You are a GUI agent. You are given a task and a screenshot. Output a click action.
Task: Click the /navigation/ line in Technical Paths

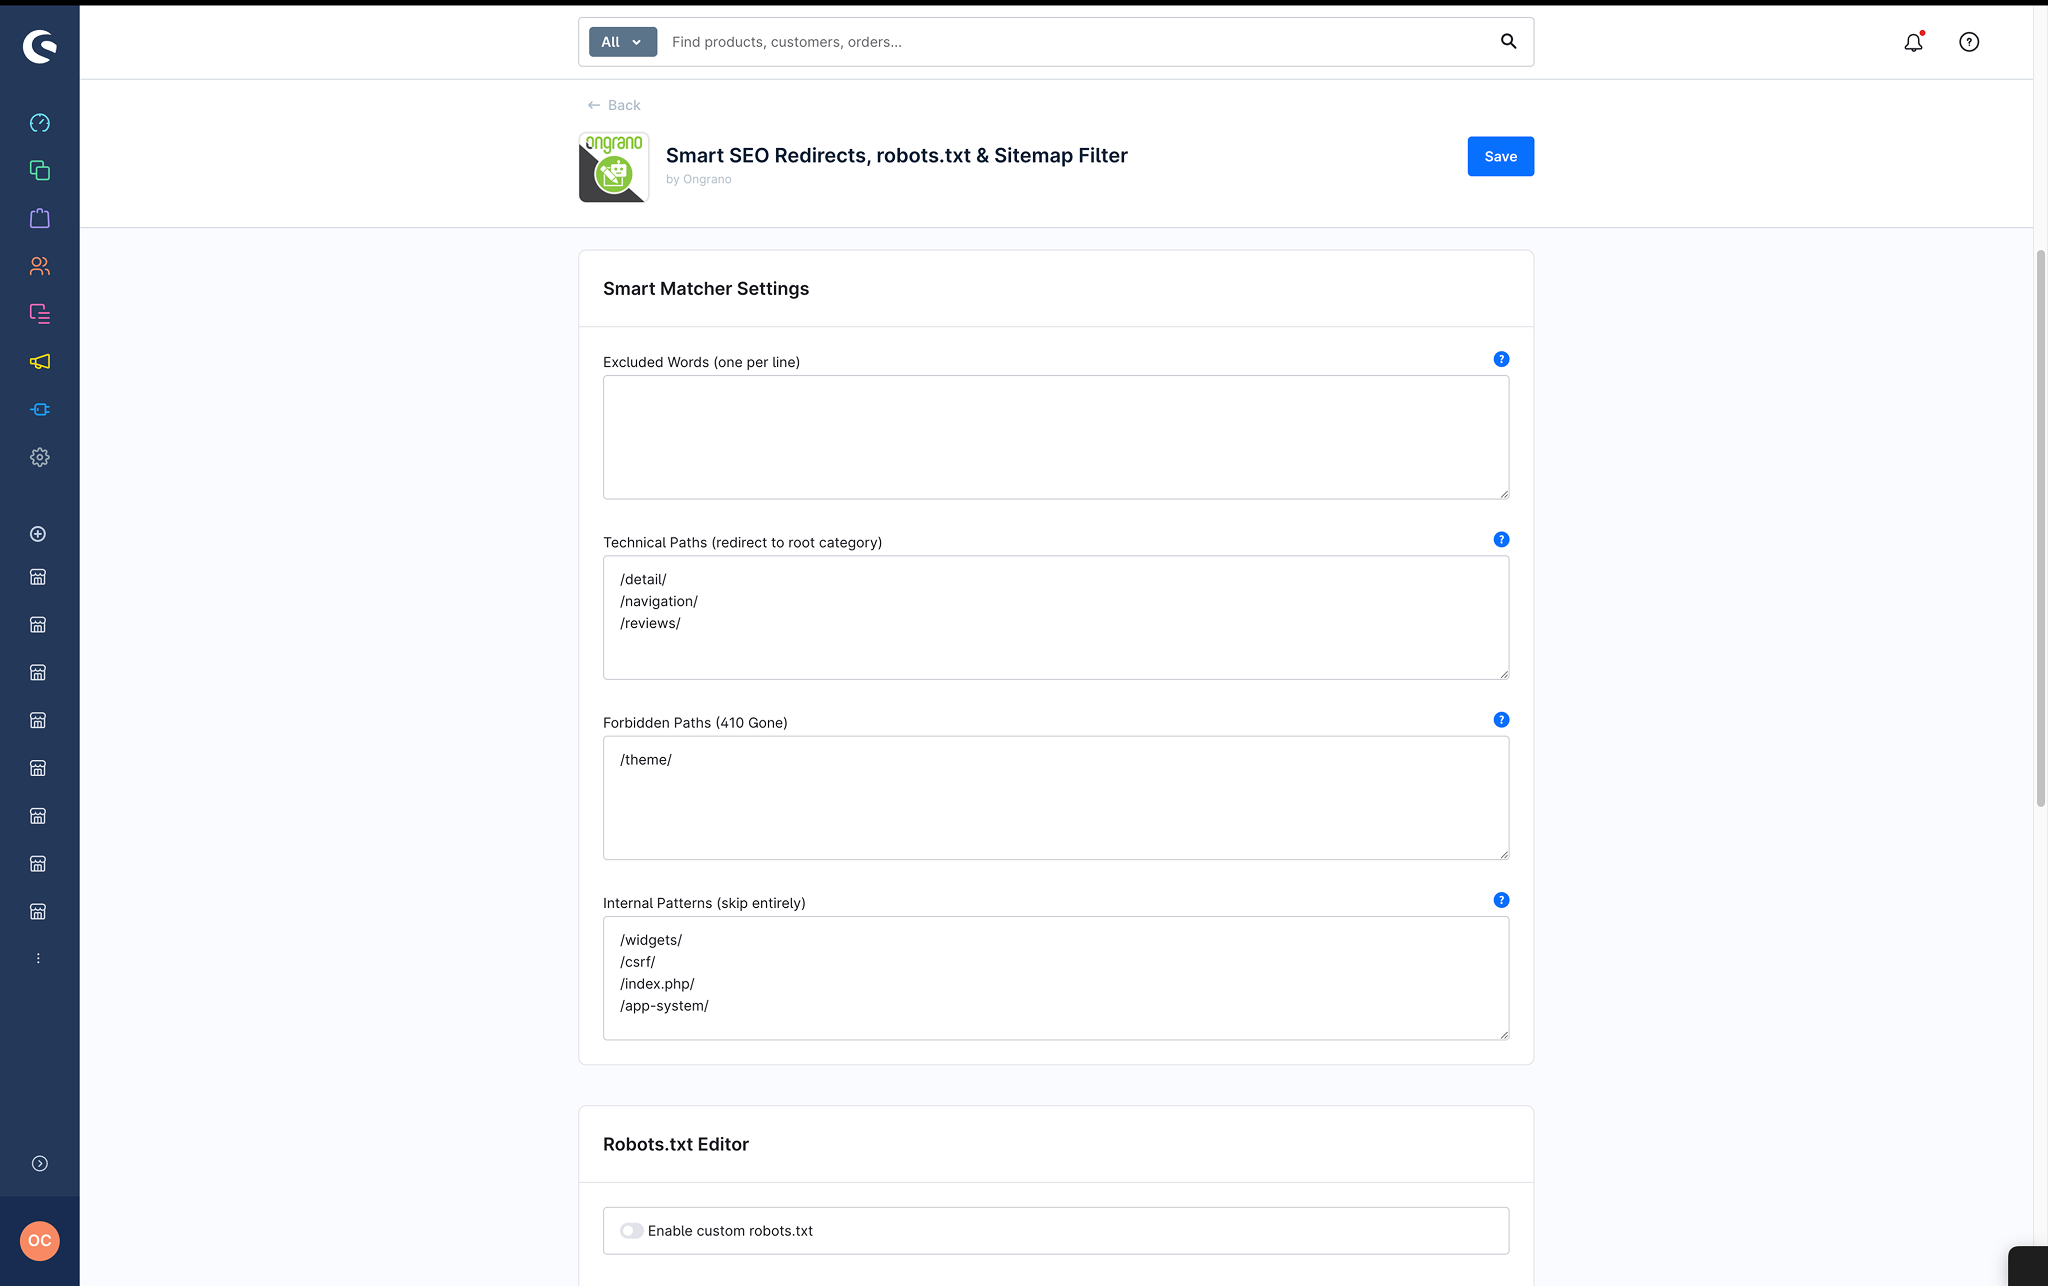click(659, 601)
